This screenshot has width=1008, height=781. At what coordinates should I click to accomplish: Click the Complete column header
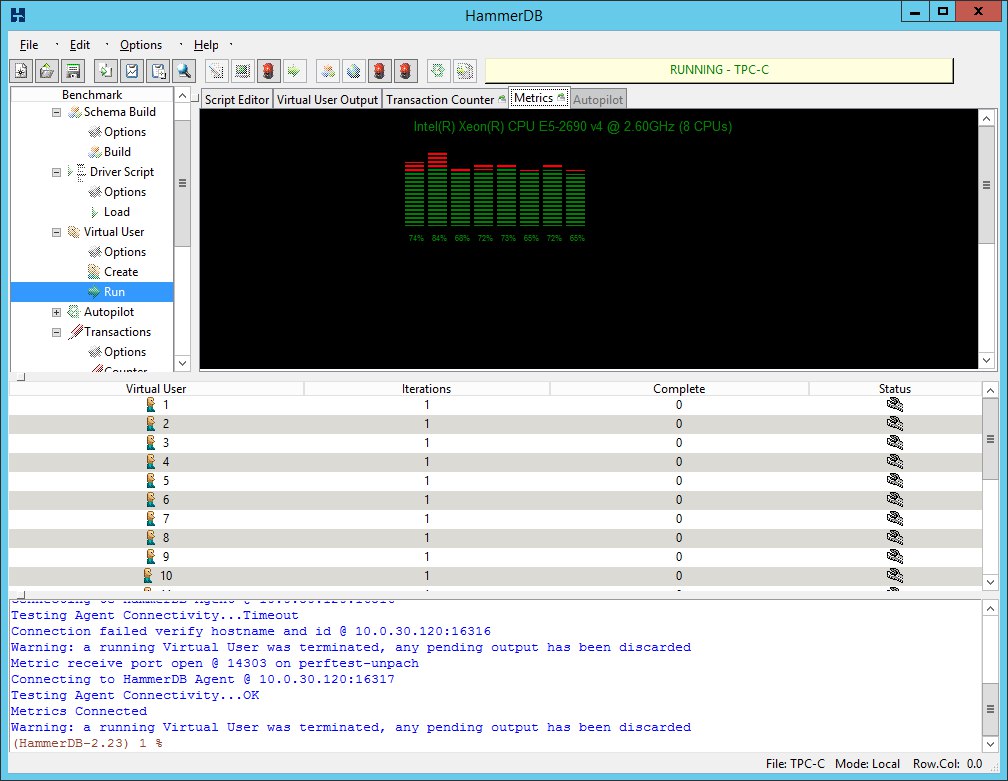tap(679, 389)
